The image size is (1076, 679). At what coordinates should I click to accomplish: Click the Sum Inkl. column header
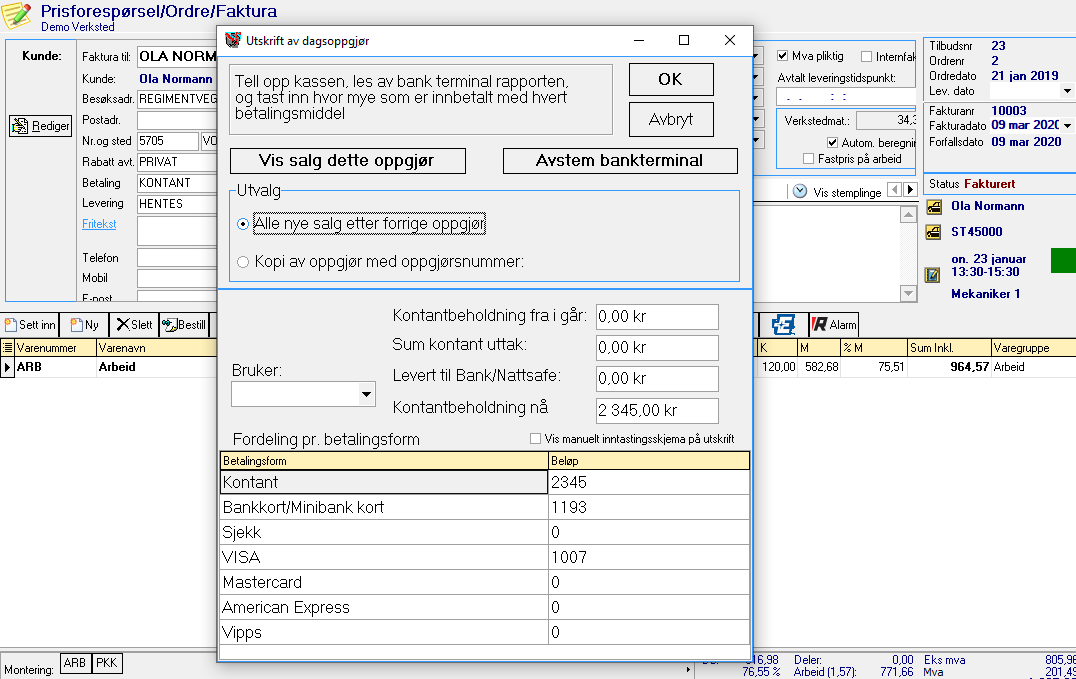pos(949,348)
